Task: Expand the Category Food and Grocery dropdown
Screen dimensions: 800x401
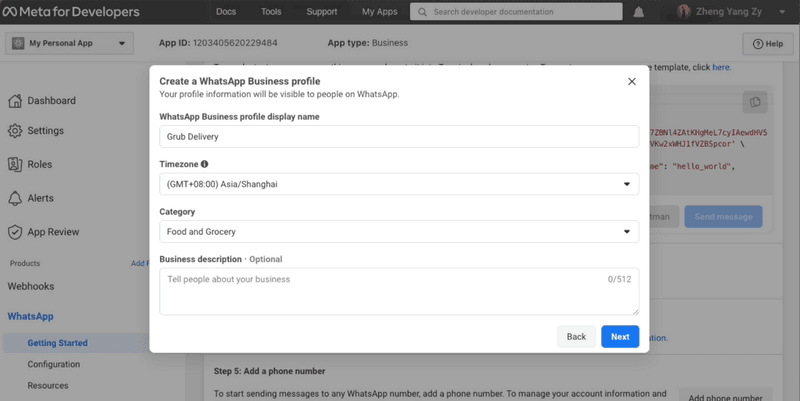Action: 399,232
